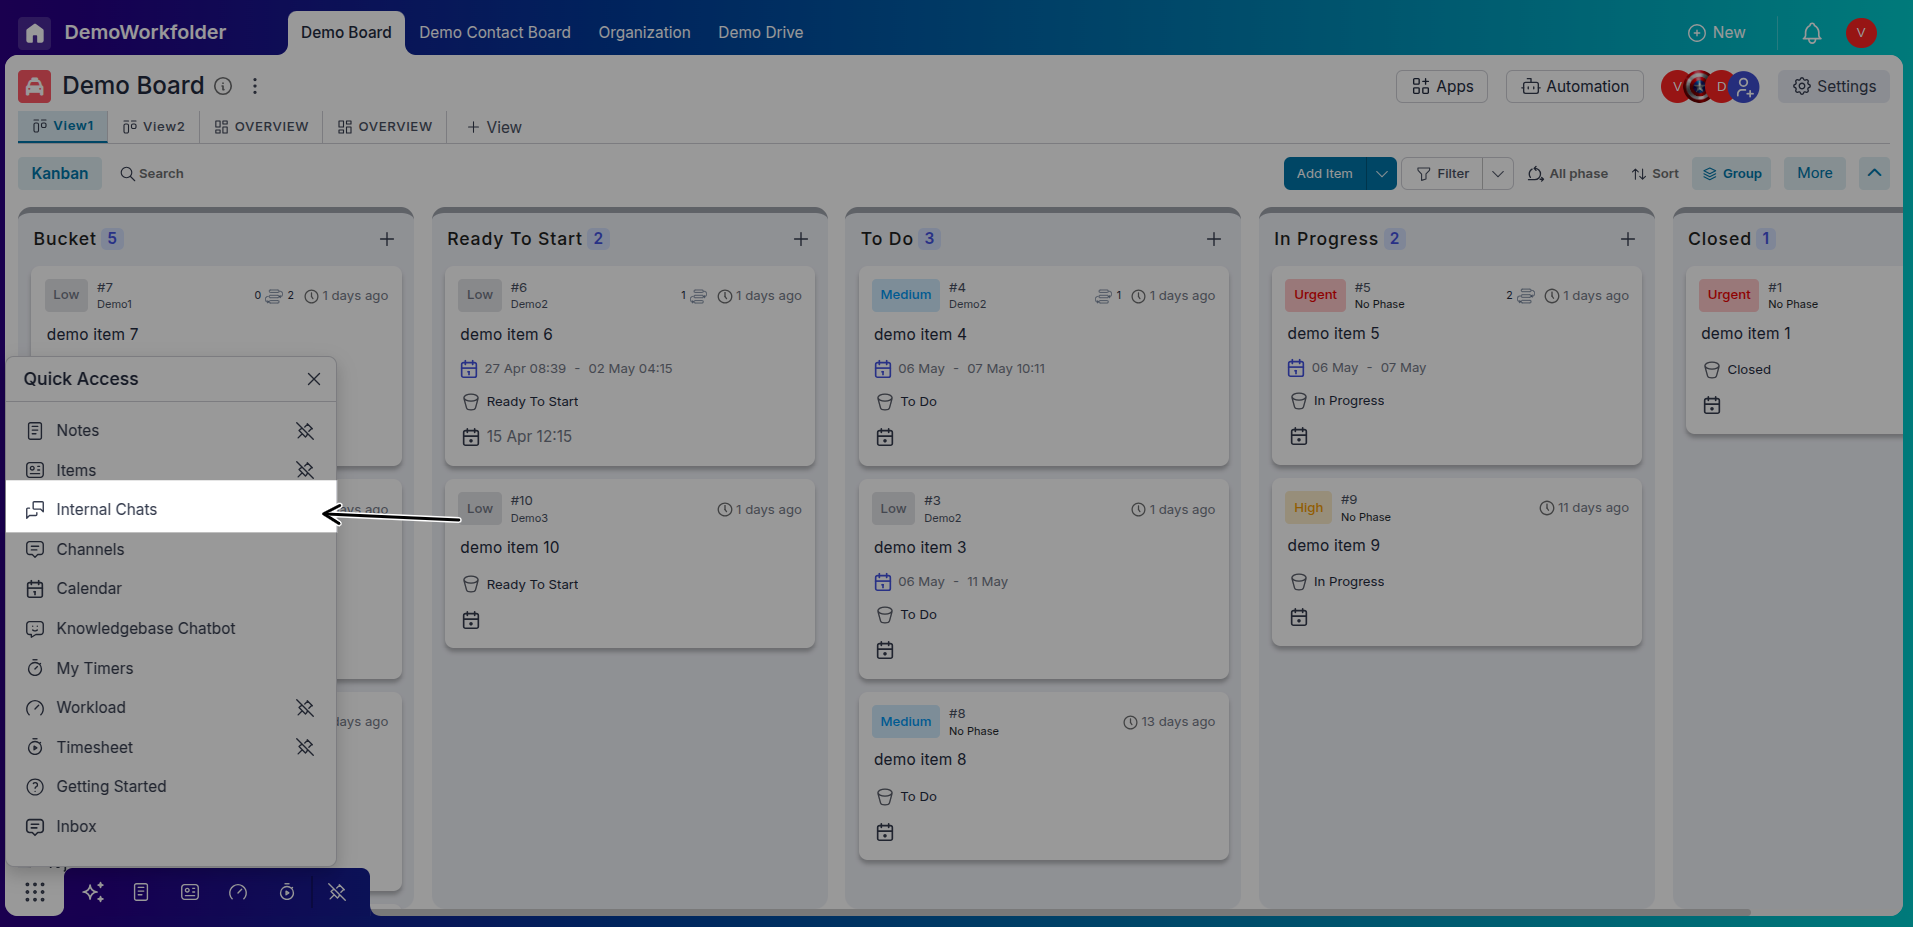Viewport: 1913px width, 927px height.
Task: Click calendar icon on demo item 5 card
Action: tap(1299, 436)
